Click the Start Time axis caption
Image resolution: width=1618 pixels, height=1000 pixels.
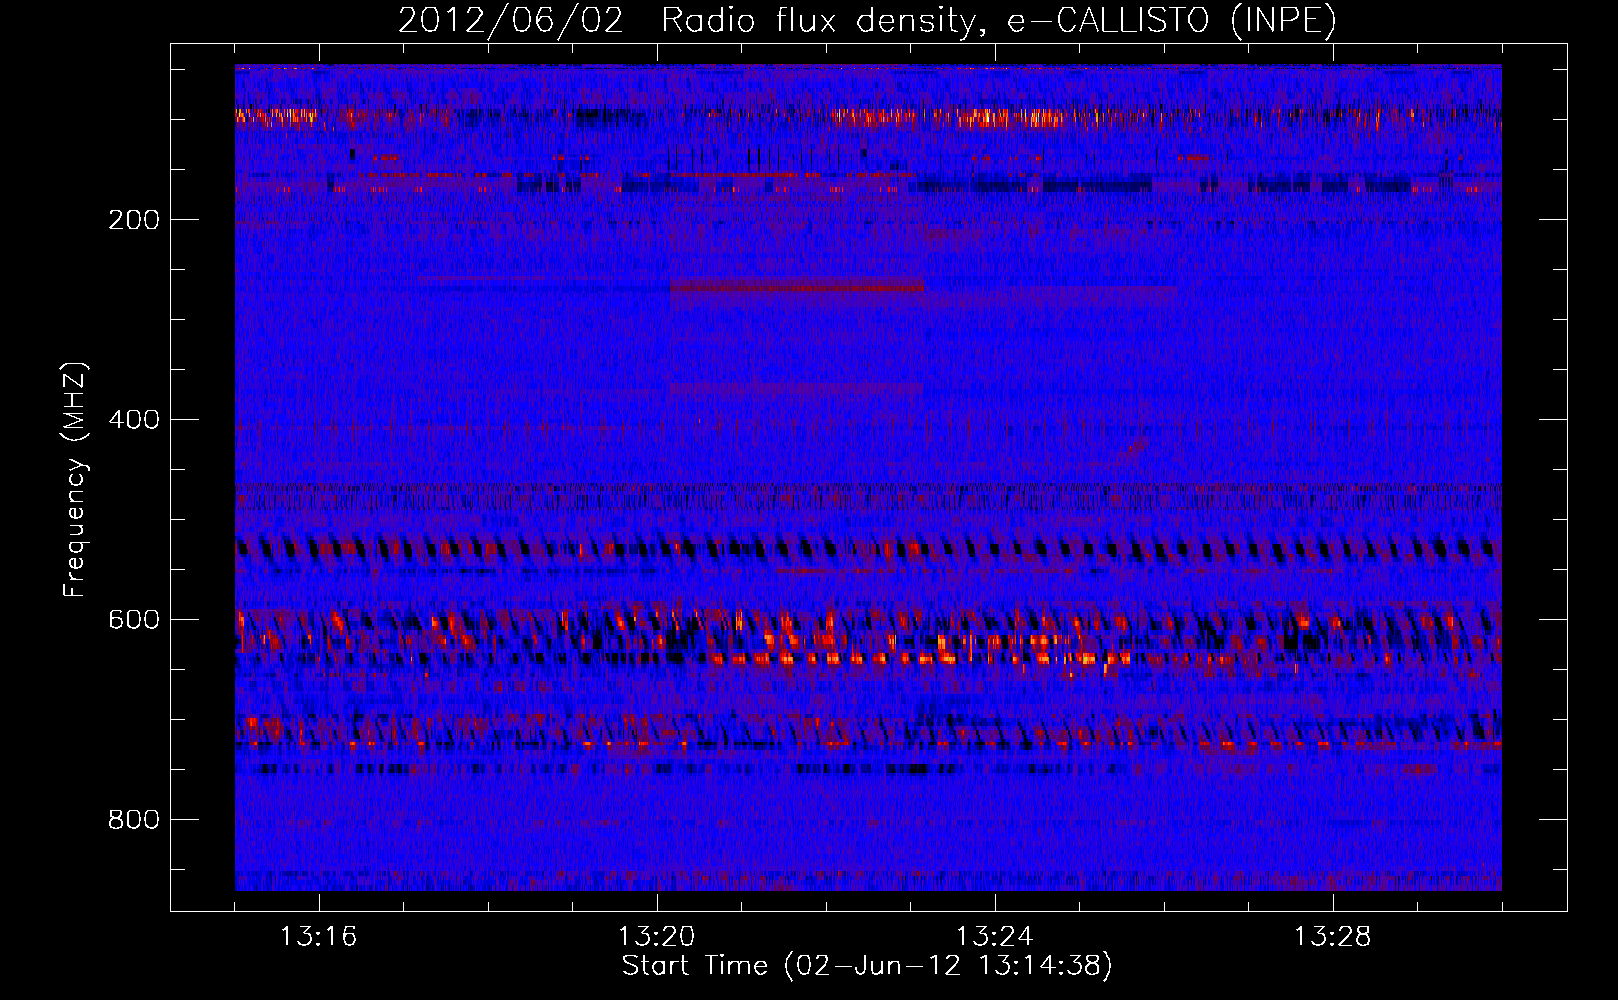tap(867, 966)
